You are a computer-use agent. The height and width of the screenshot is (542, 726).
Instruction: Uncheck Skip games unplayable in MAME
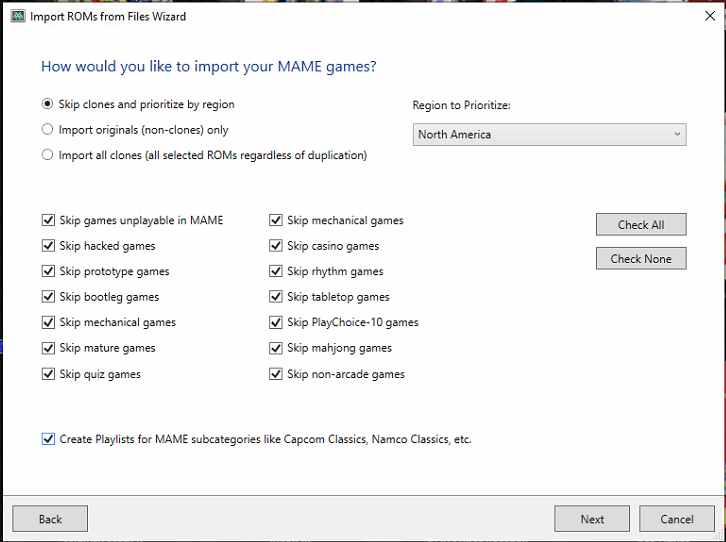tap(48, 220)
